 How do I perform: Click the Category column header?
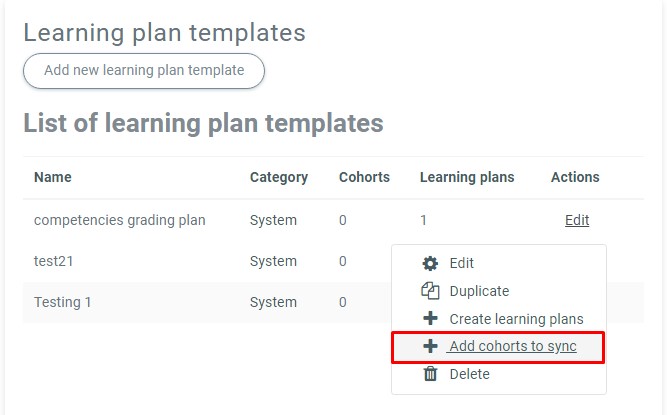click(x=279, y=177)
